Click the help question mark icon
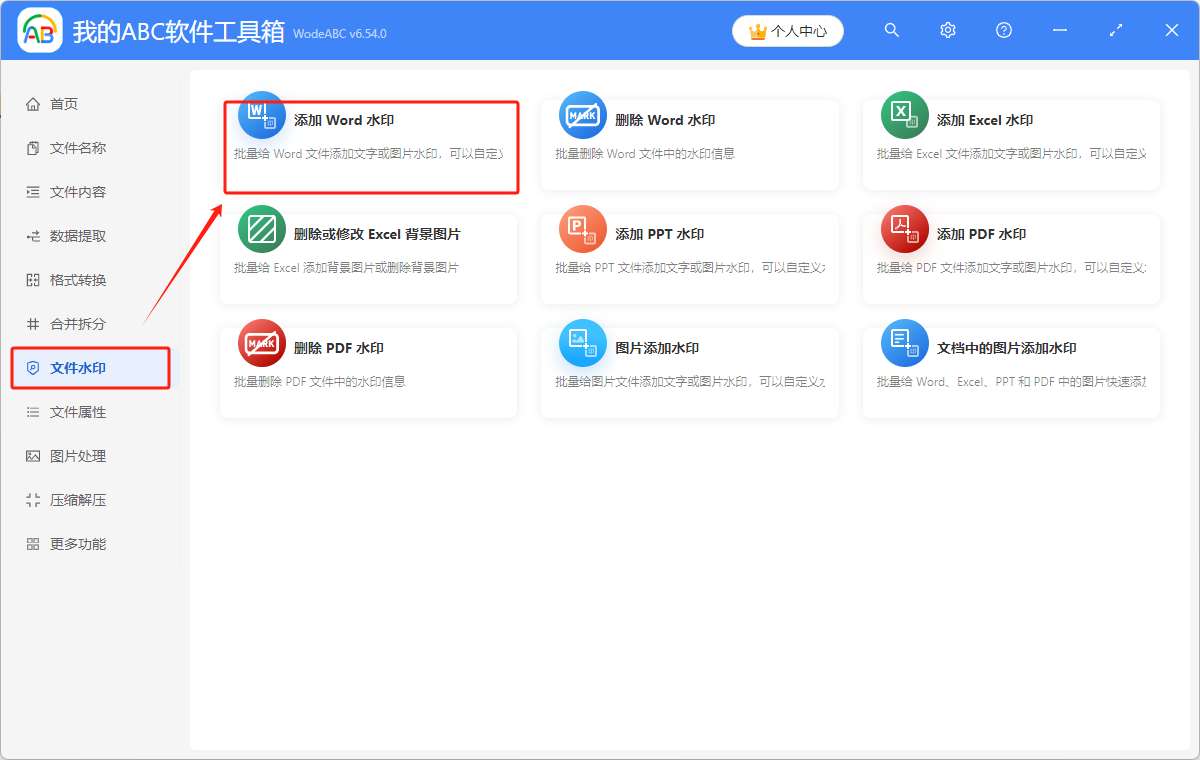Viewport: 1200px width, 760px height. (x=1003, y=30)
